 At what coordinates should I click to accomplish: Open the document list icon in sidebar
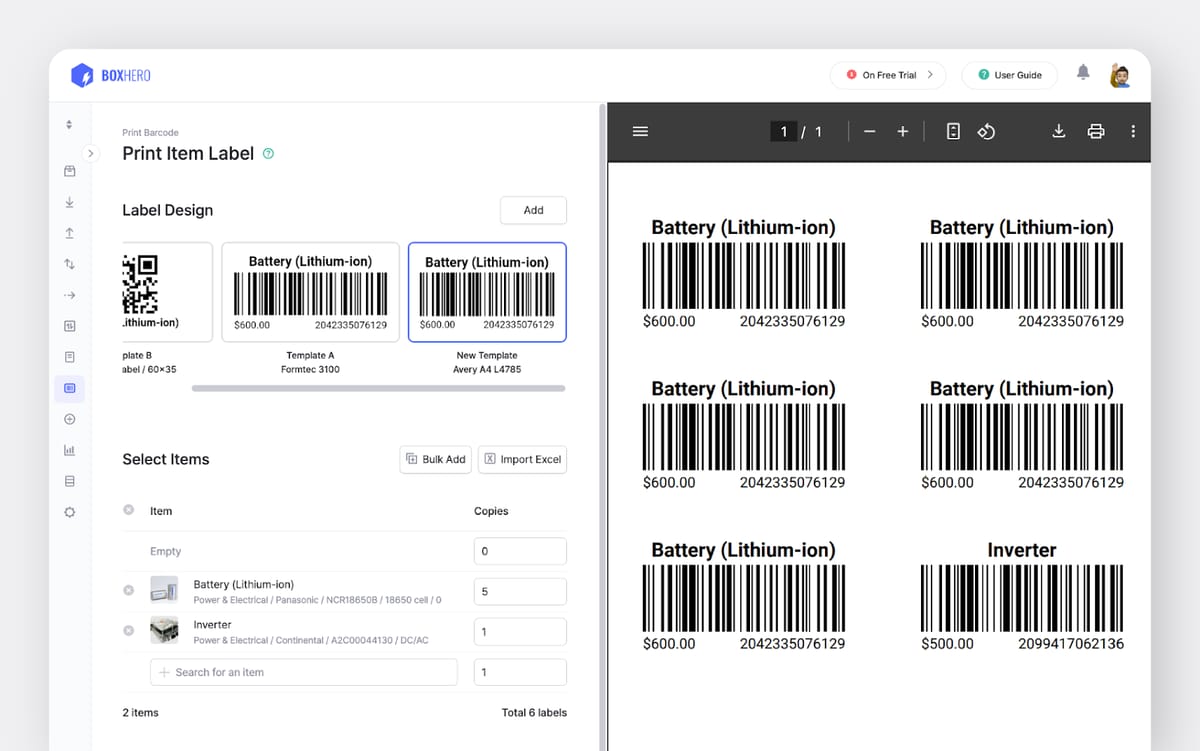(x=69, y=357)
